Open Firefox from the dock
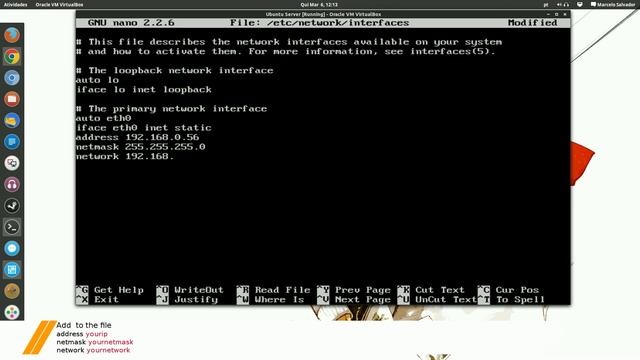 12,35
